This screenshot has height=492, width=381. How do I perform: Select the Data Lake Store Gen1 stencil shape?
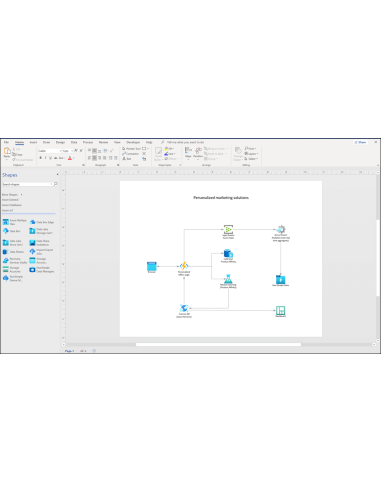click(x=13, y=243)
